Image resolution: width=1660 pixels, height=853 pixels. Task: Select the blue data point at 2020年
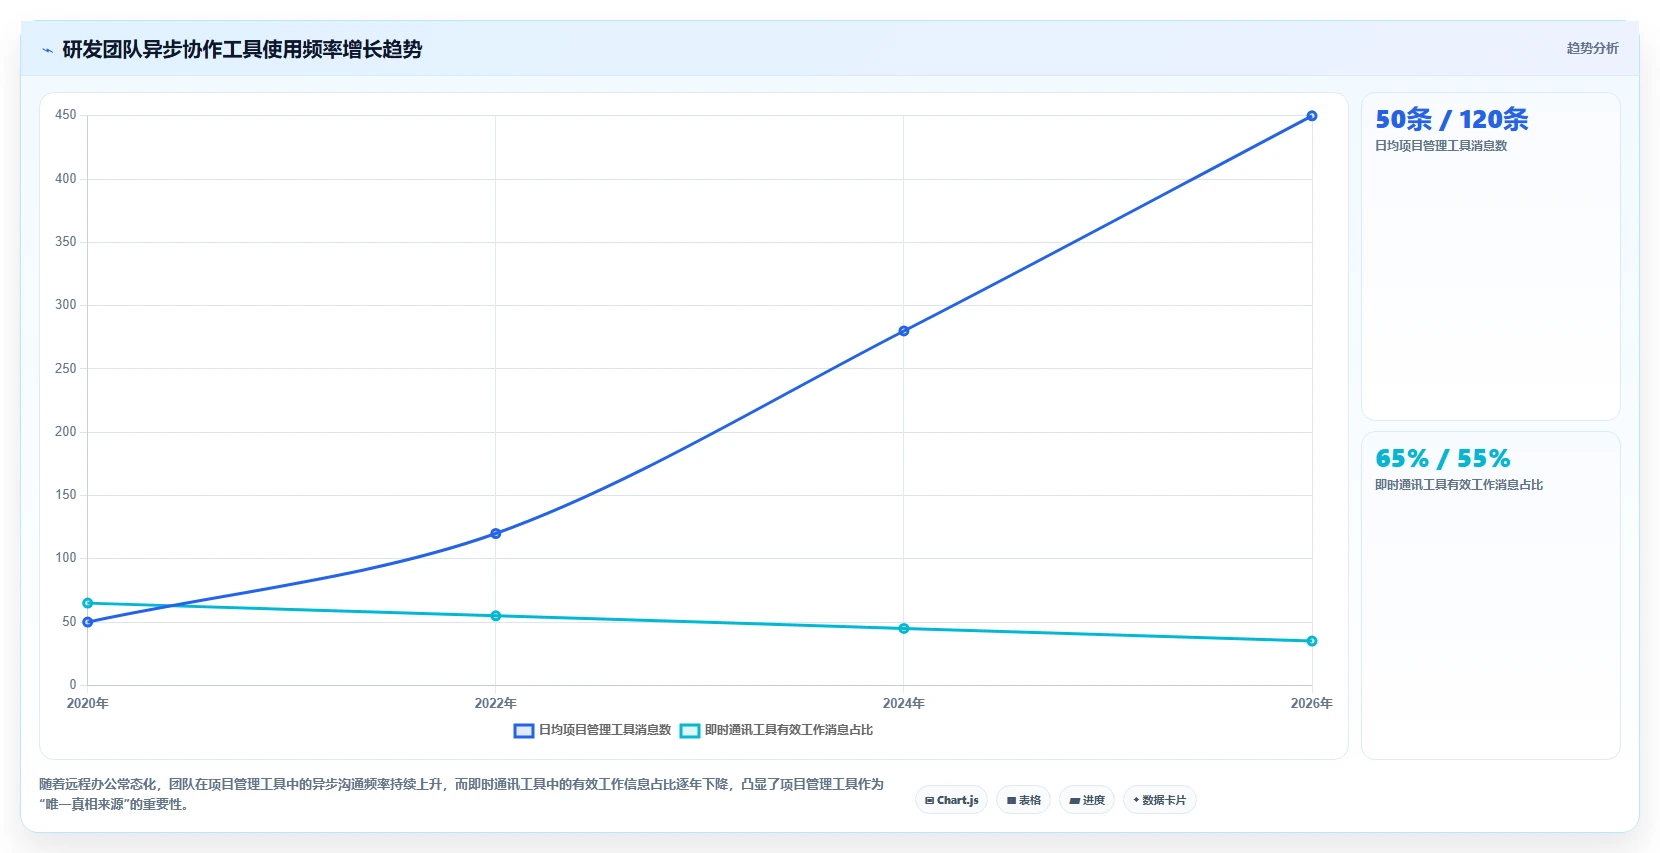coord(88,622)
